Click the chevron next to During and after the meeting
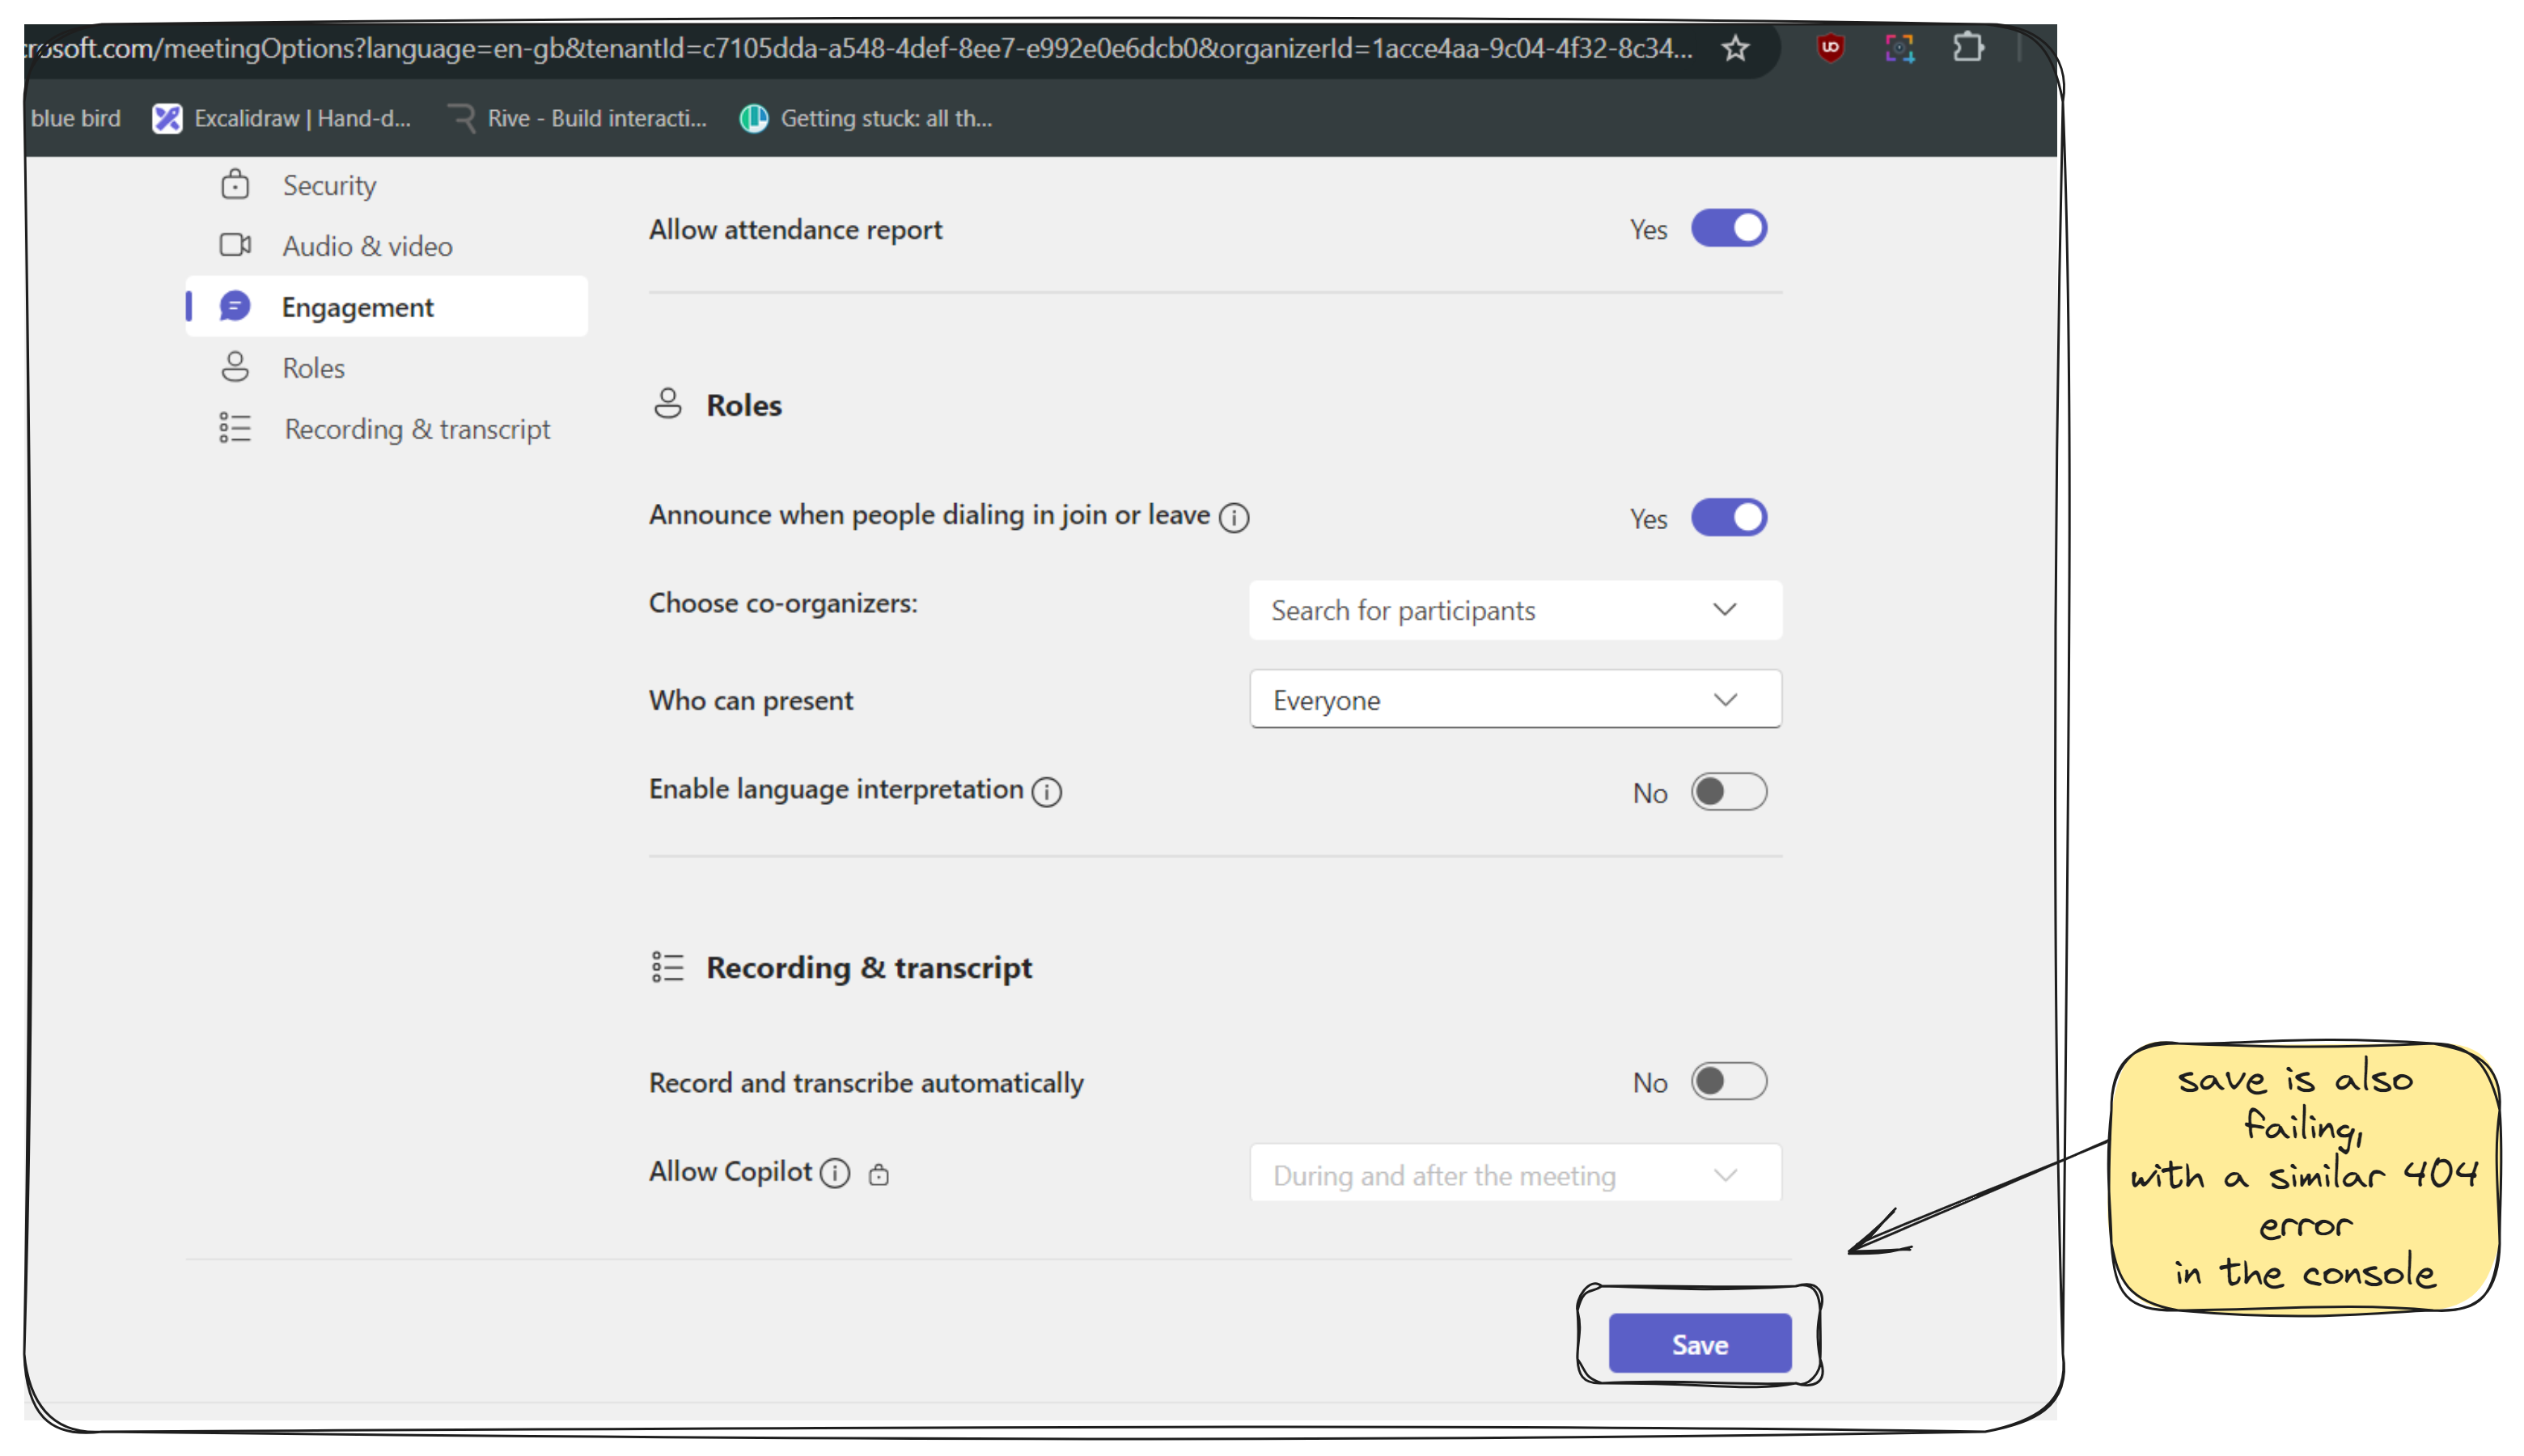The height and width of the screenshot is (1456, 2524). click(x=1725, y=1175)
